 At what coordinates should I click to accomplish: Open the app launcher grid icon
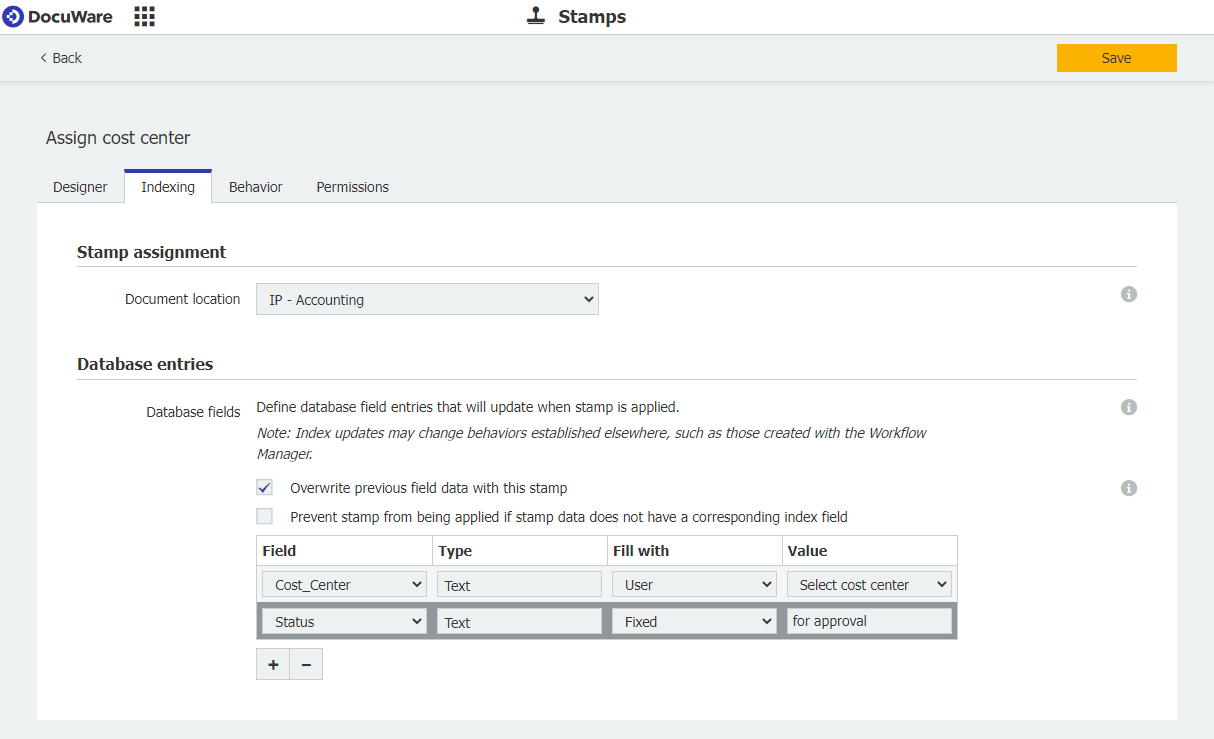(x=144, y=17)
